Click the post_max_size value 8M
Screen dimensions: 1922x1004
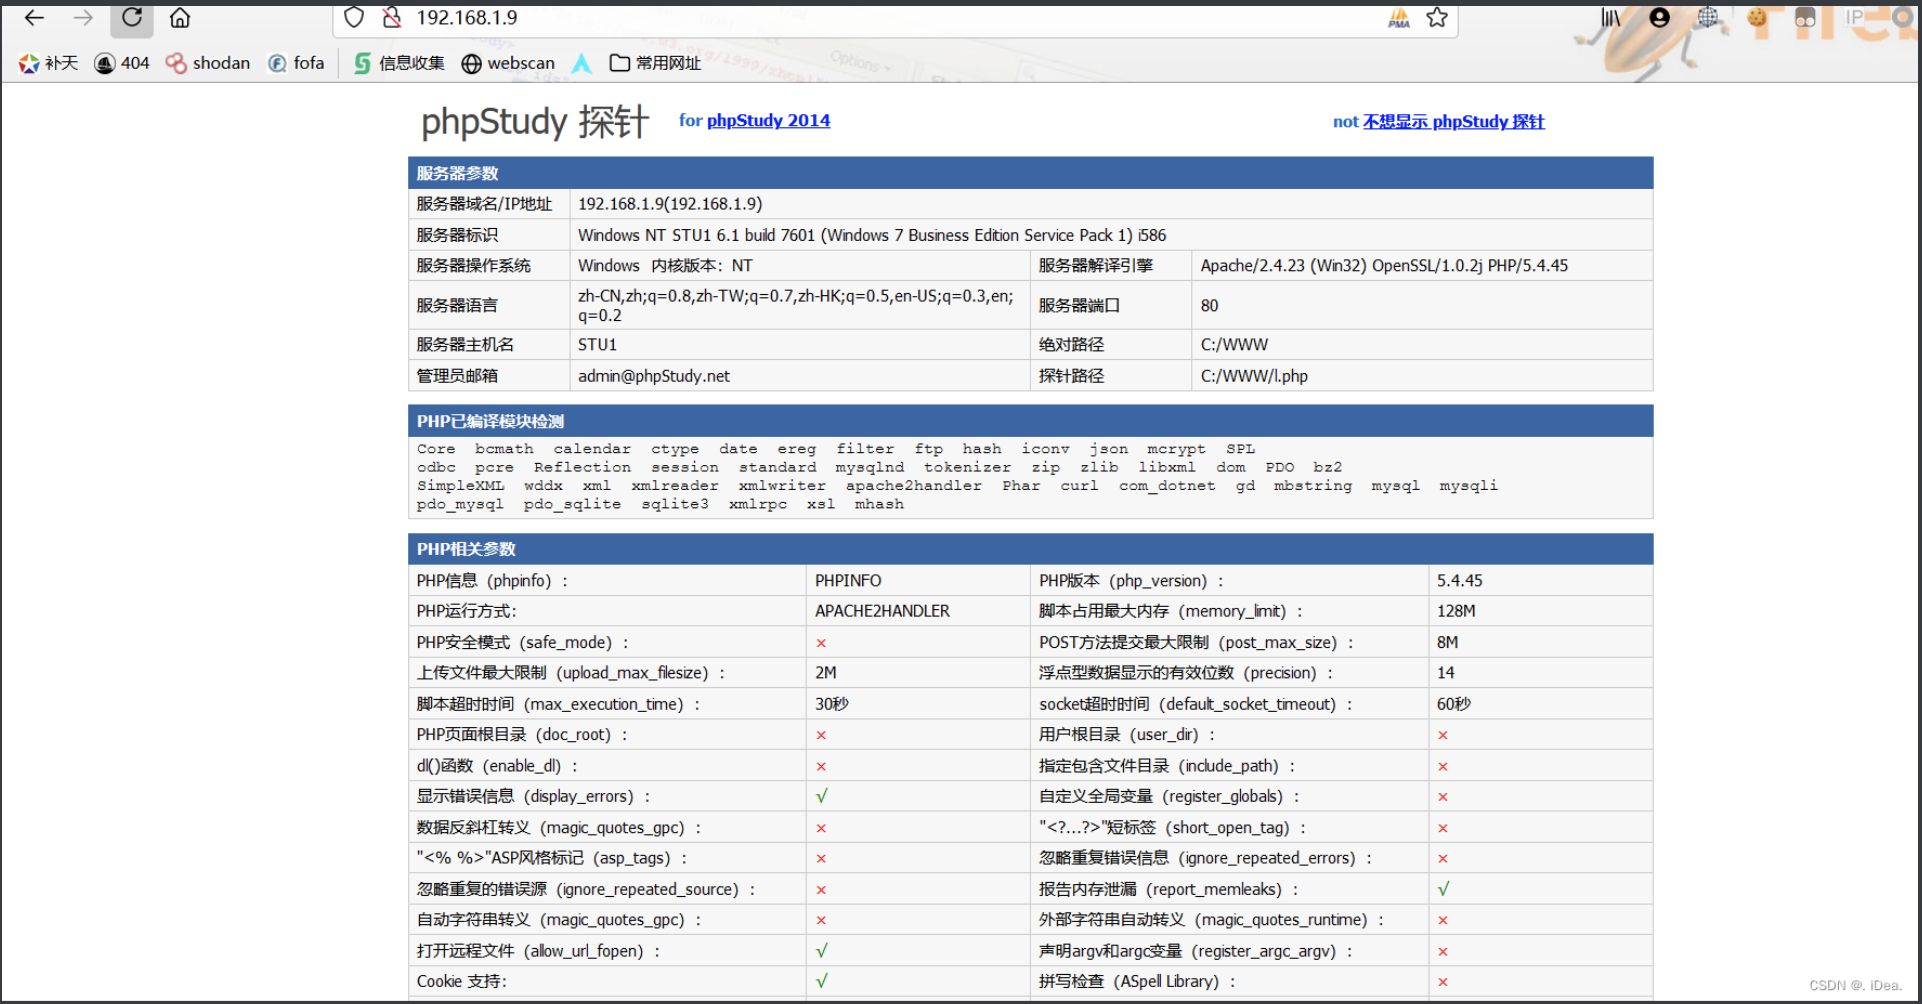[x=1448, y=642]
